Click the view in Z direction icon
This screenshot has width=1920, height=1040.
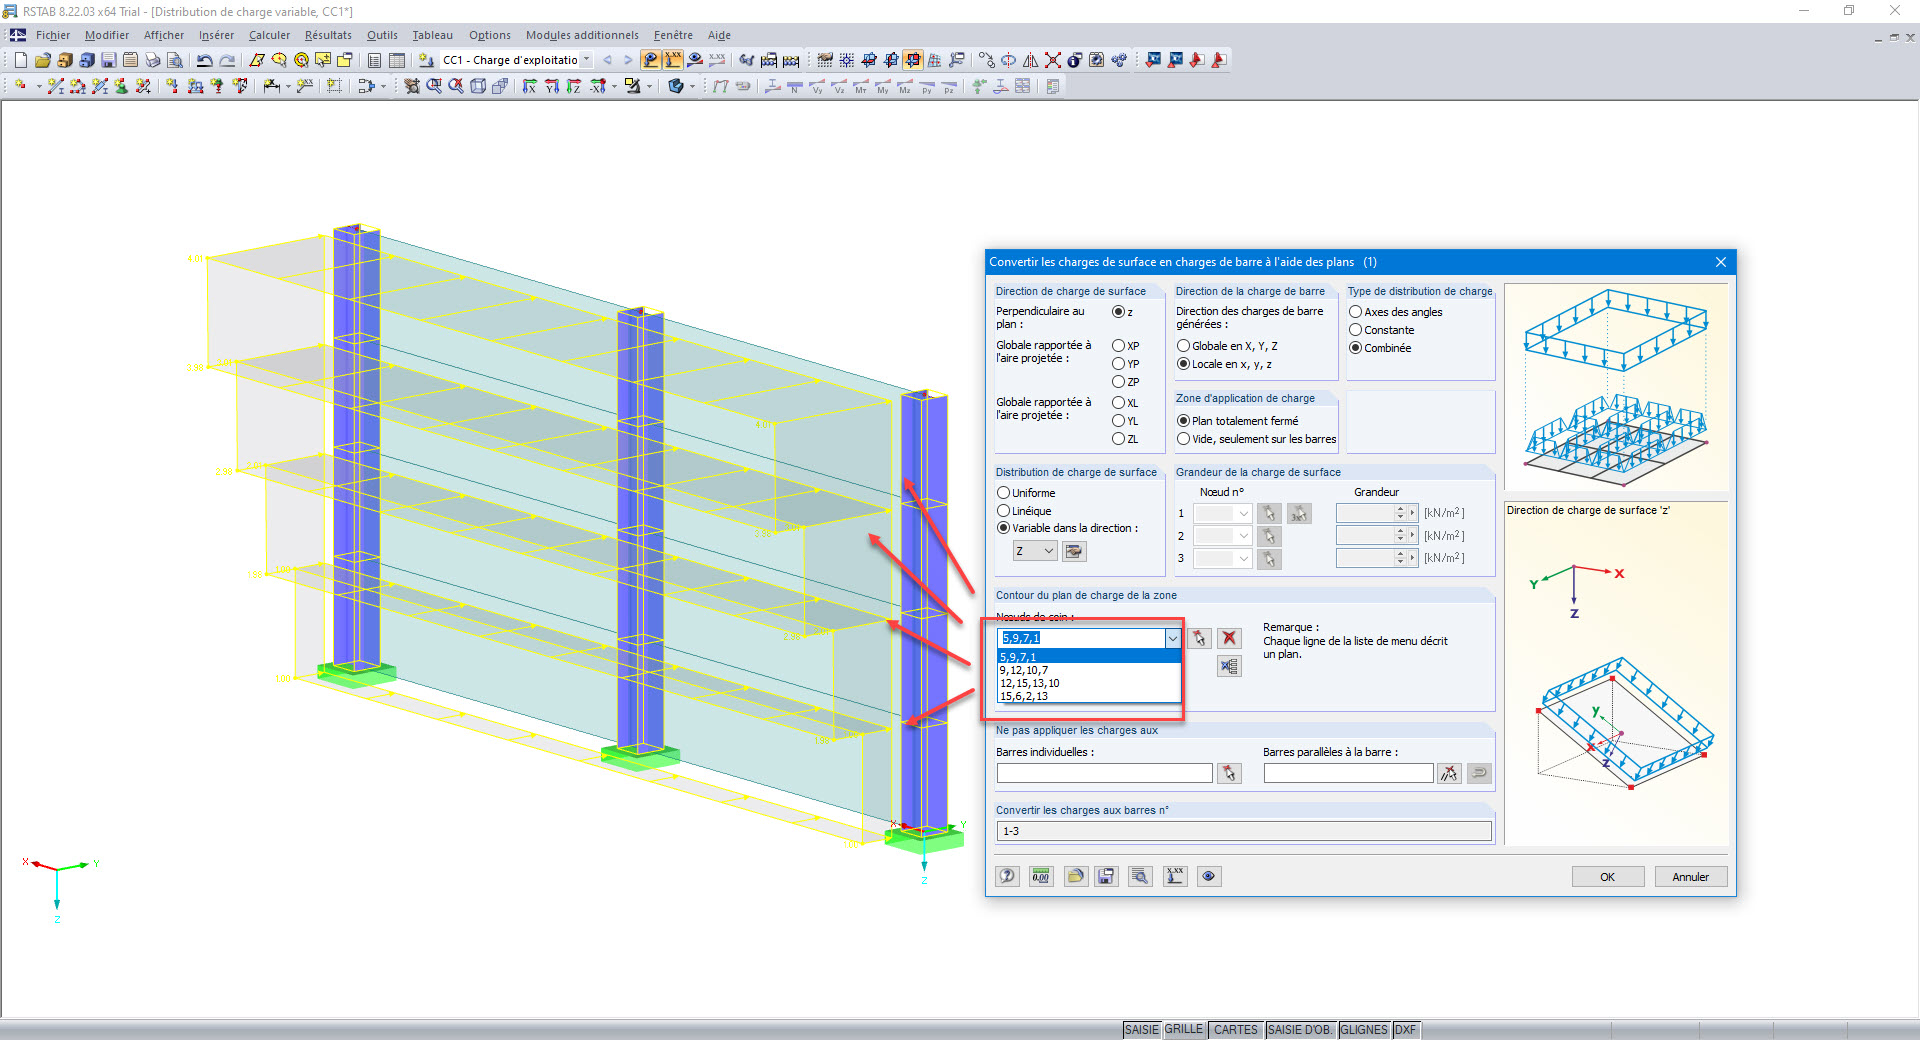[x=574, y=86]
